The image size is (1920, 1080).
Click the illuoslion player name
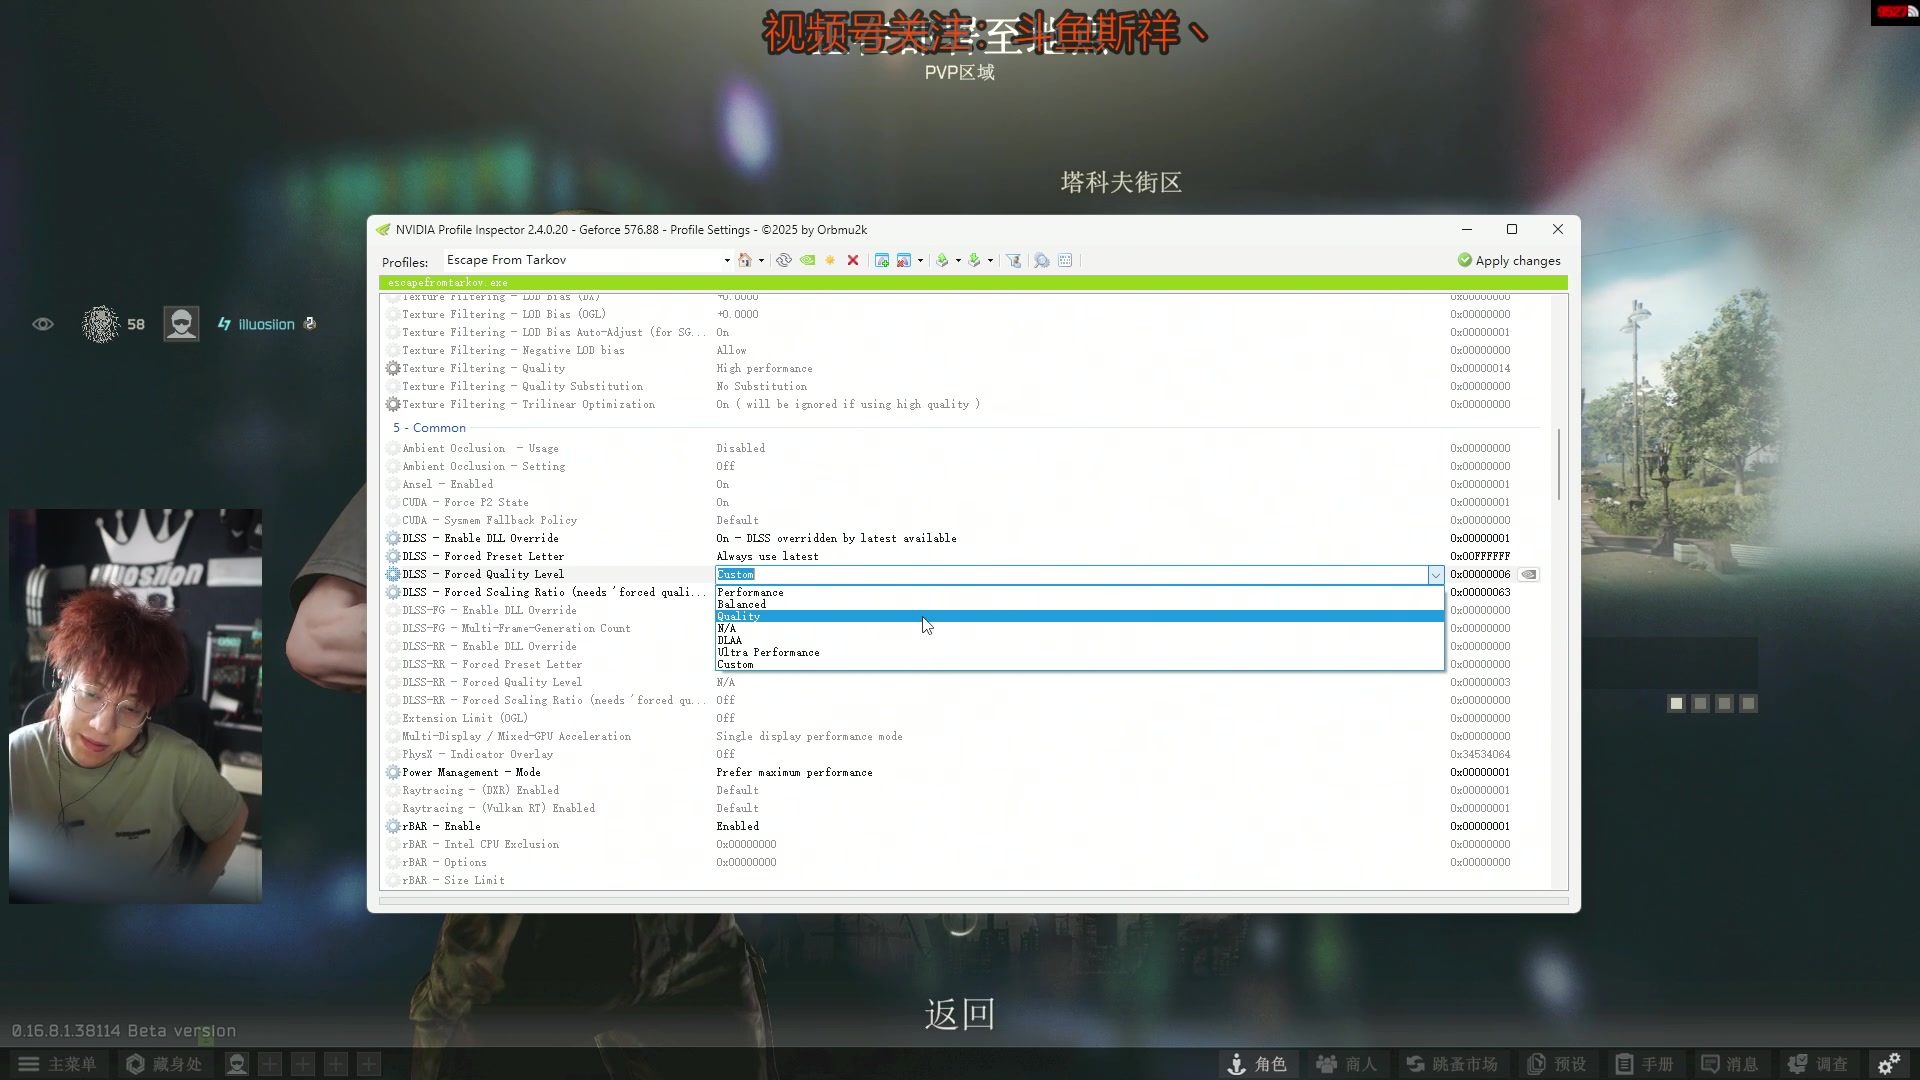point(266,324)
